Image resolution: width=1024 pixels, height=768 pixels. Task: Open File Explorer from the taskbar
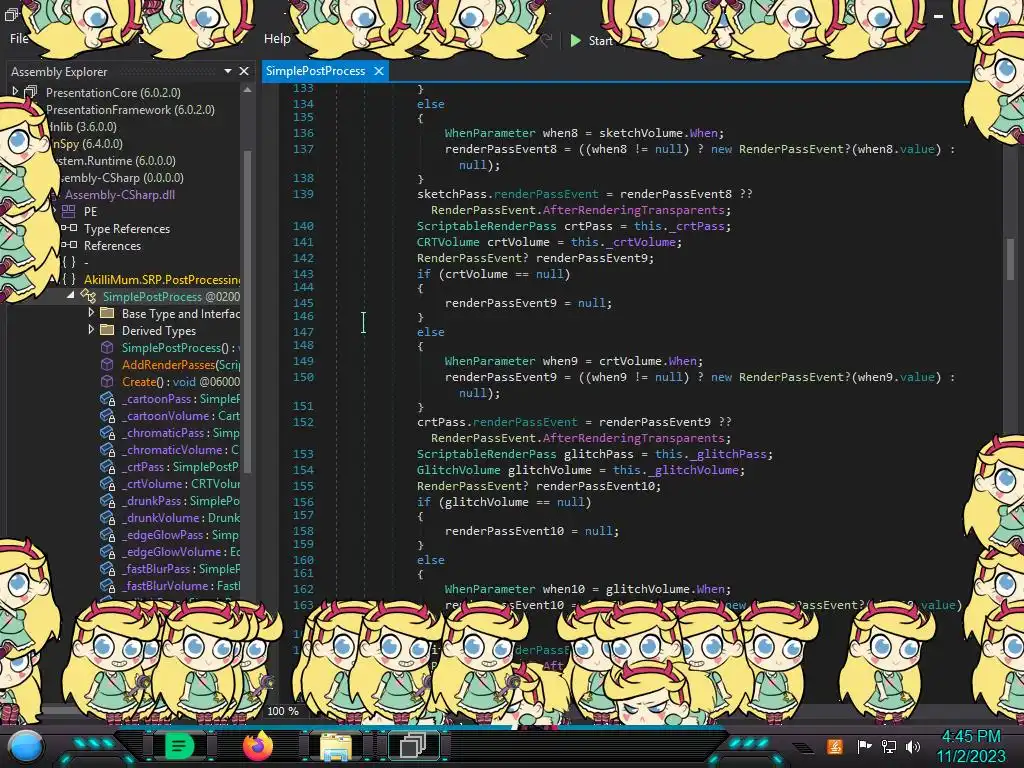(x=336, y=746)
